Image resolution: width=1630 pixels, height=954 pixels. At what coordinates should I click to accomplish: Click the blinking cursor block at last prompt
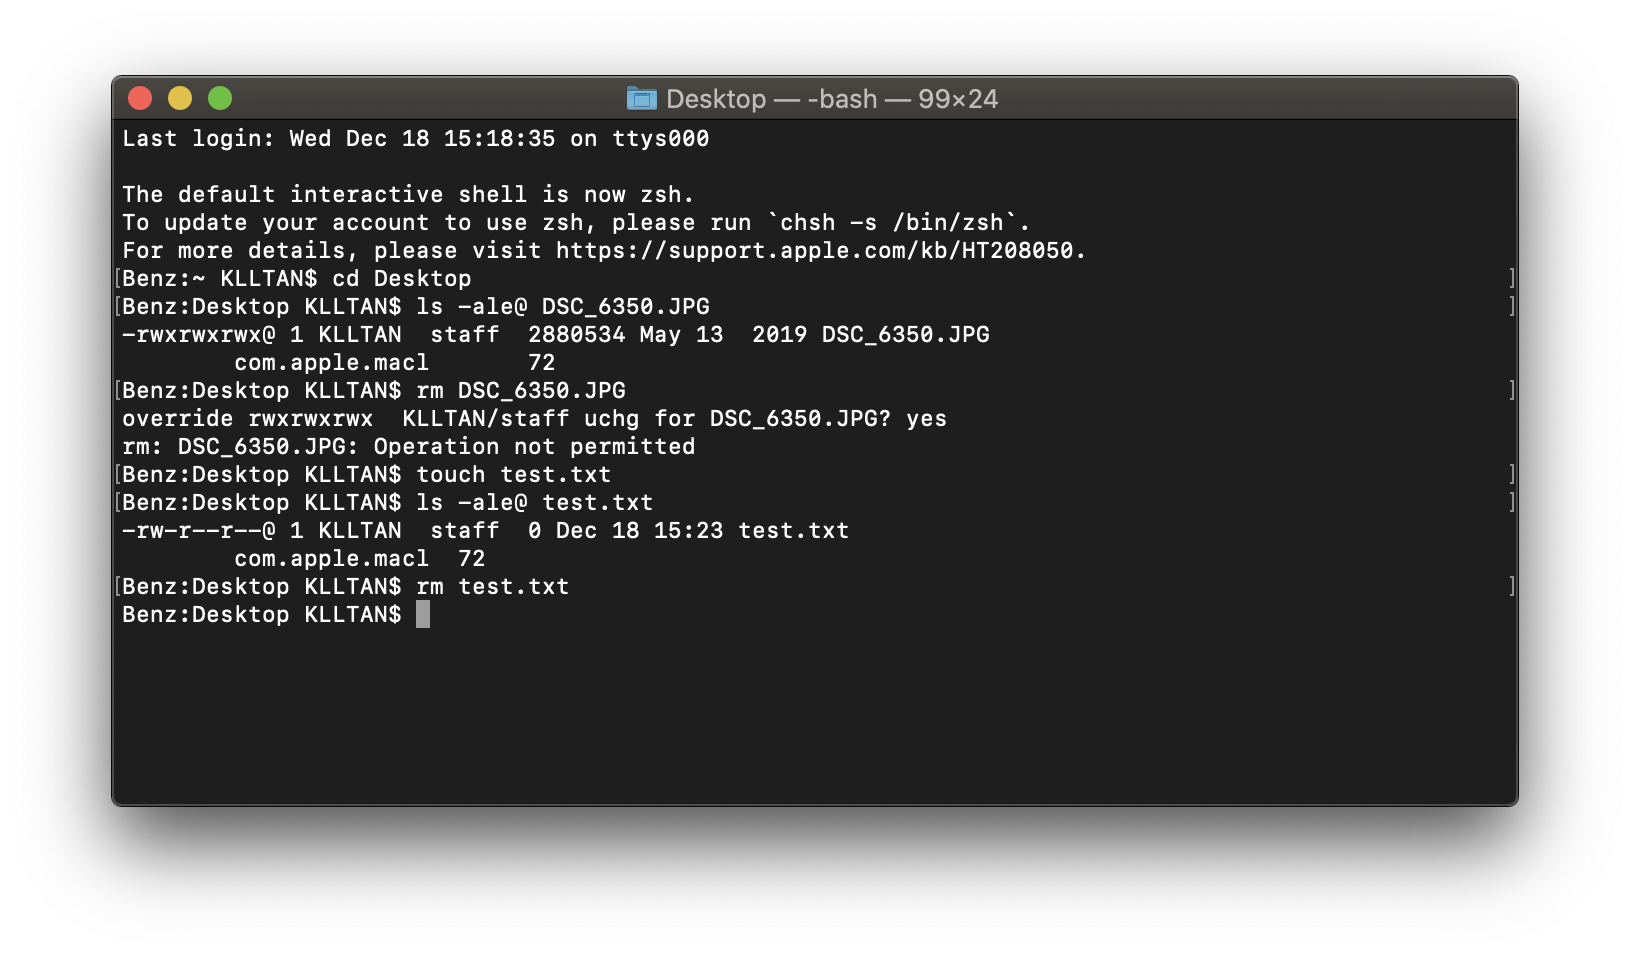423,614
